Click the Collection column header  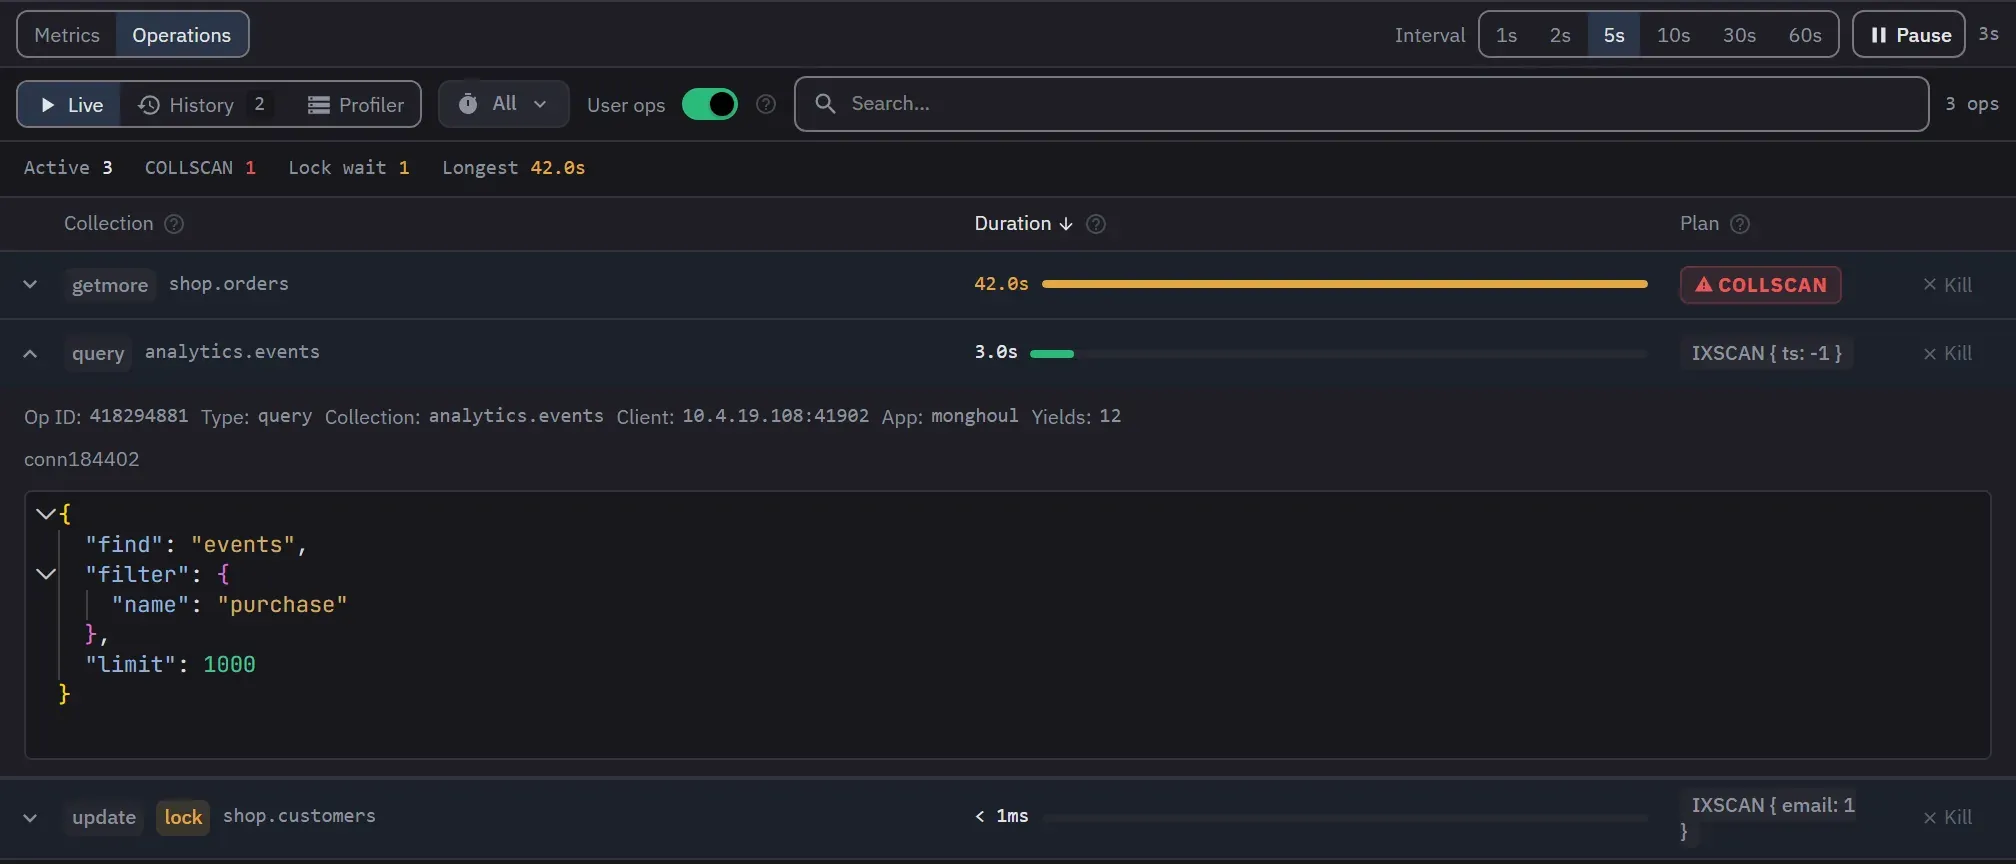click(x=109, y=224)
